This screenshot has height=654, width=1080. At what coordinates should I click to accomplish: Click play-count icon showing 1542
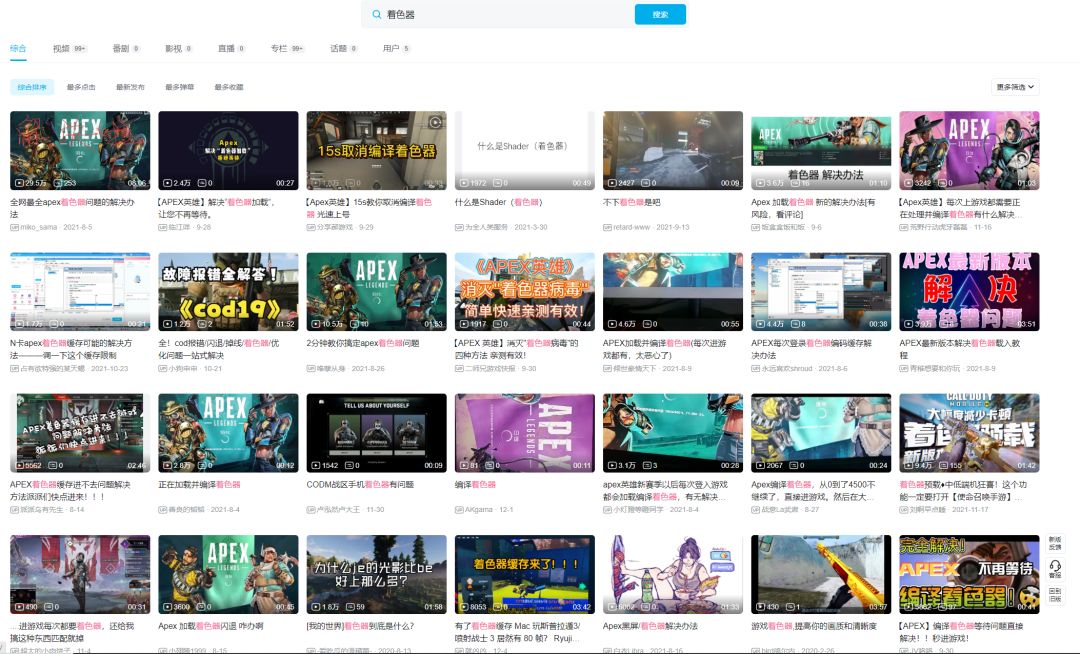tap(316, 465)
